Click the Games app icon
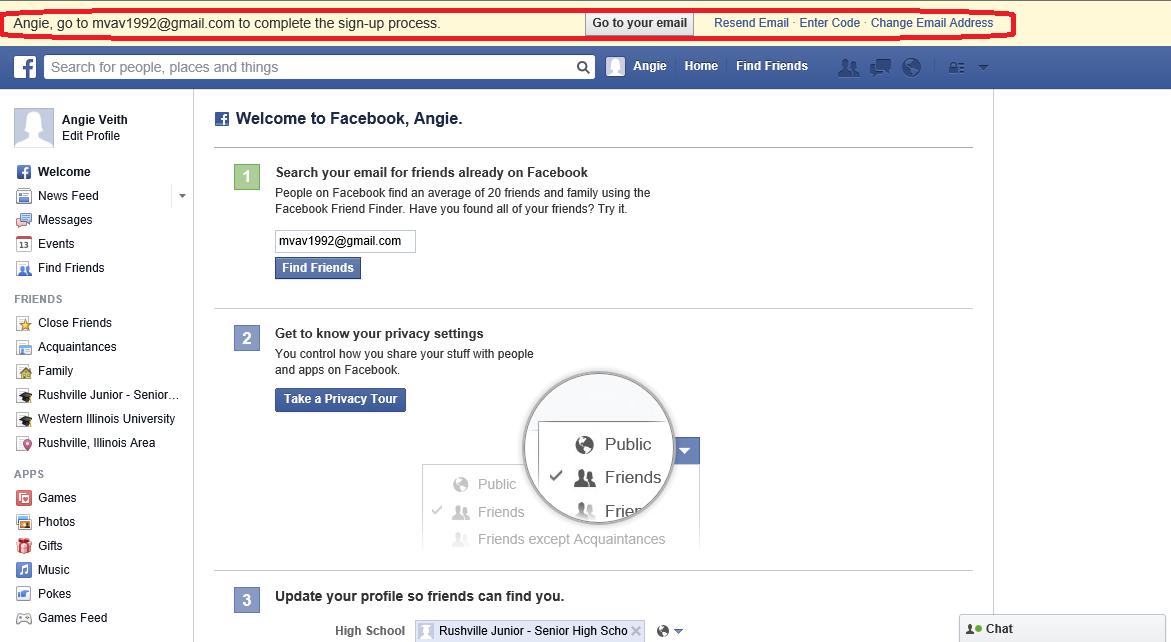The image size is (1171, 642). [24, 498]
